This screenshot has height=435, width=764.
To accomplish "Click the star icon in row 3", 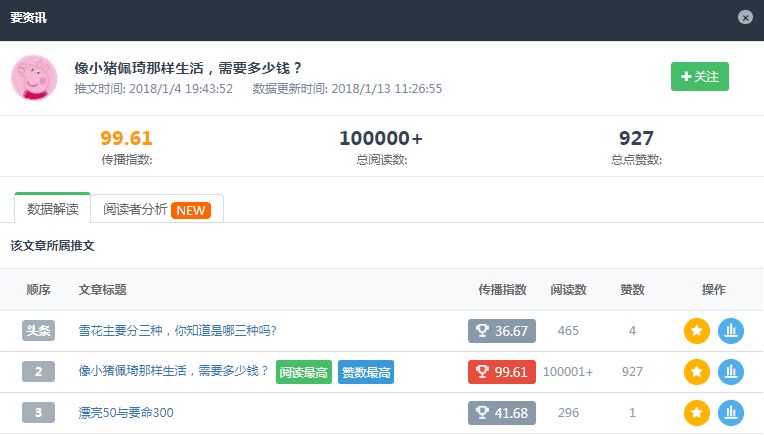I will [696, 412].
